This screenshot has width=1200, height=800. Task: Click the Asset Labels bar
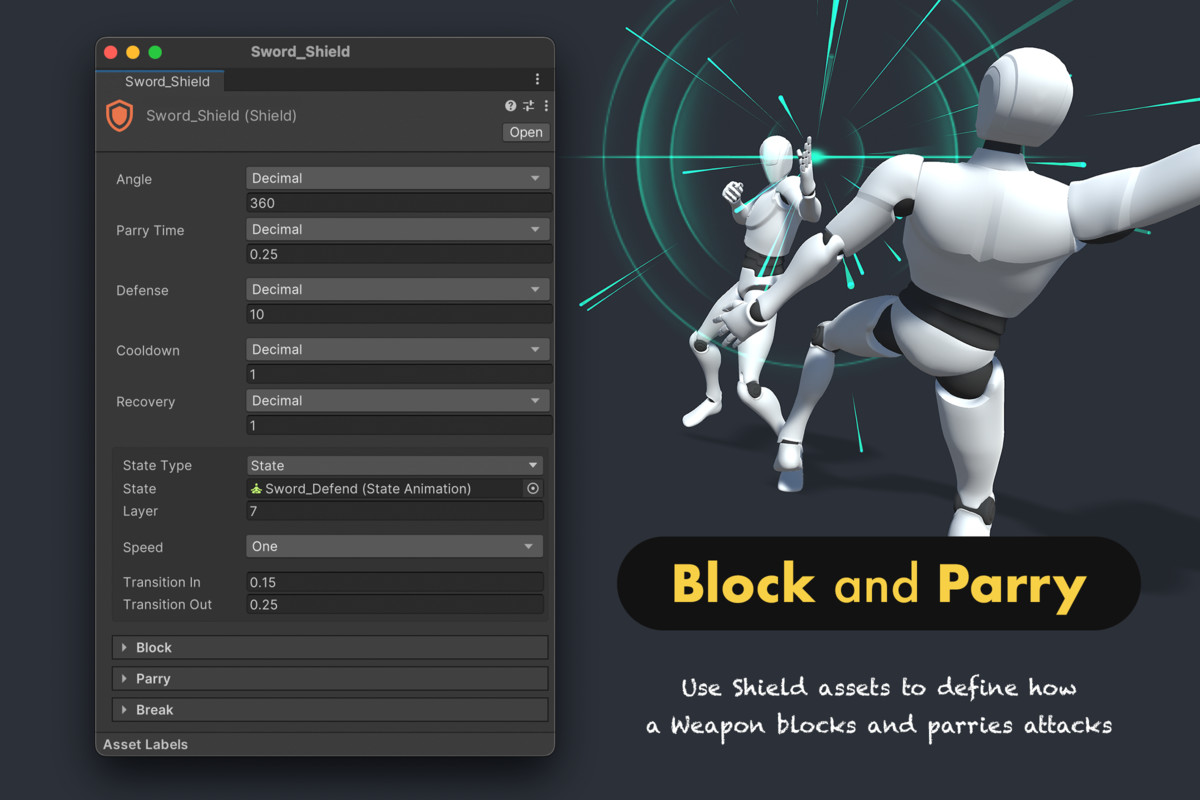(145, 744)
